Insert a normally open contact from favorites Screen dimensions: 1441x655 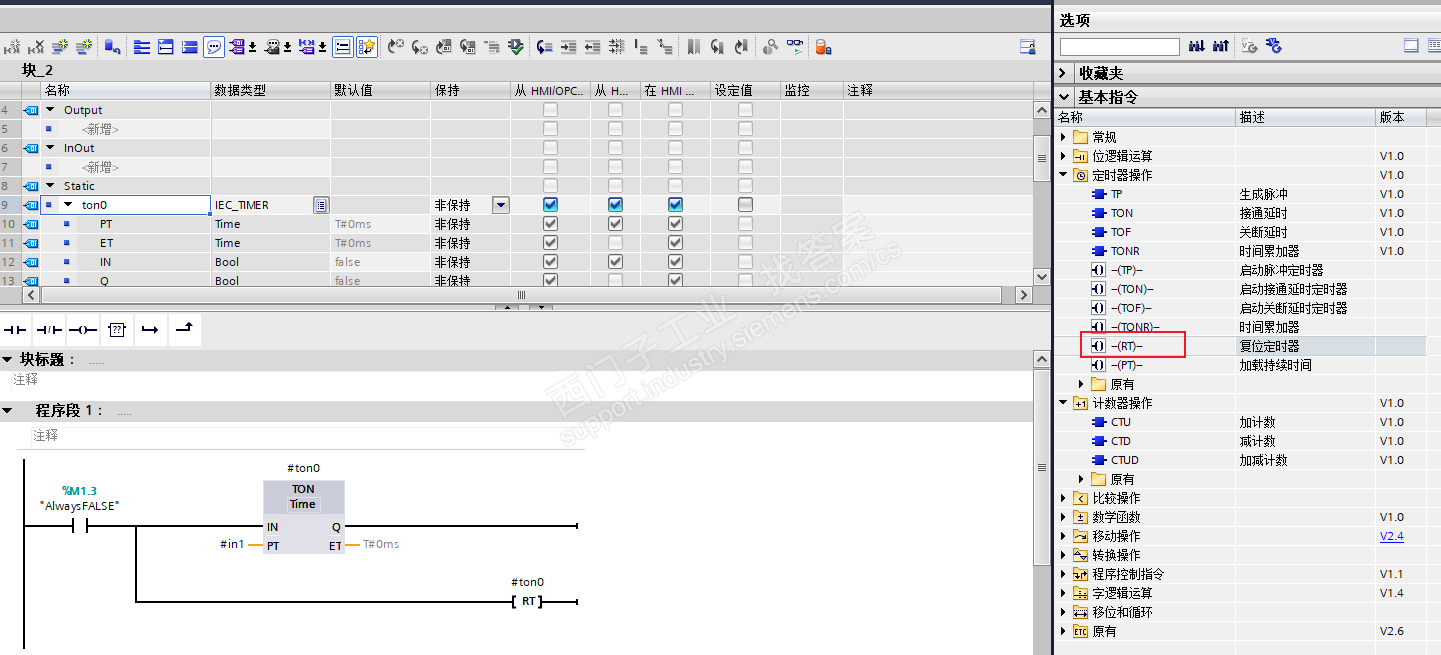pyautogui.click(x=16, y=329)
